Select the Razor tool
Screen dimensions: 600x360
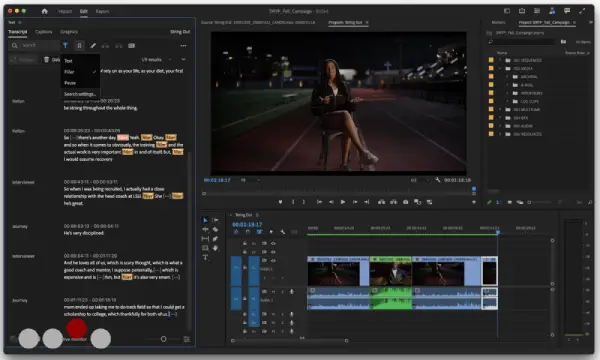coord(215,230)
